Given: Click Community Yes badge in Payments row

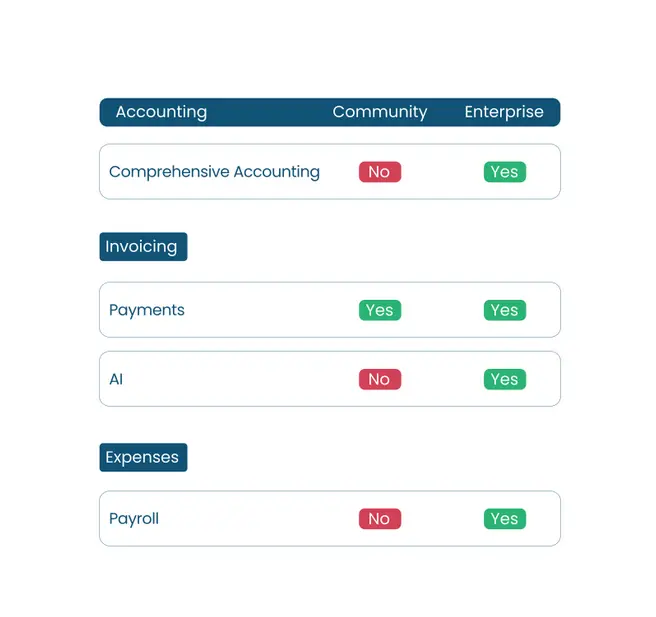Looking at the screenshot, I should point(380,310).
